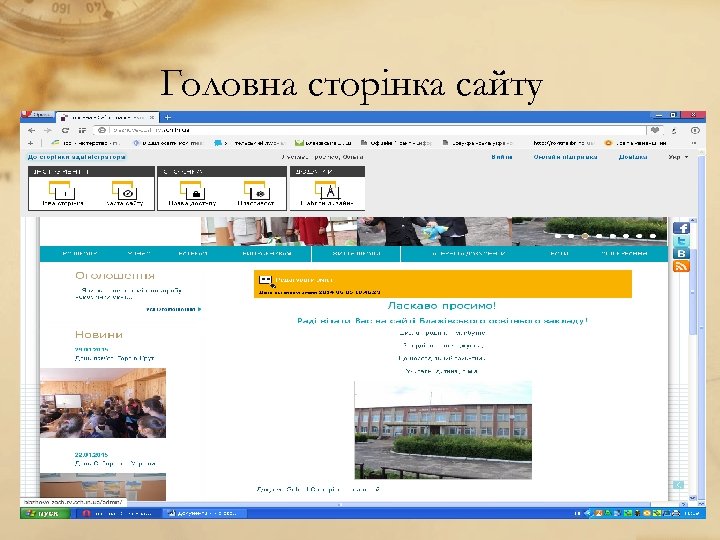The width and height of the screenshot is (720, 540).
Task: Open 'Онлайн підтримка' link
Action: point(565,157)
